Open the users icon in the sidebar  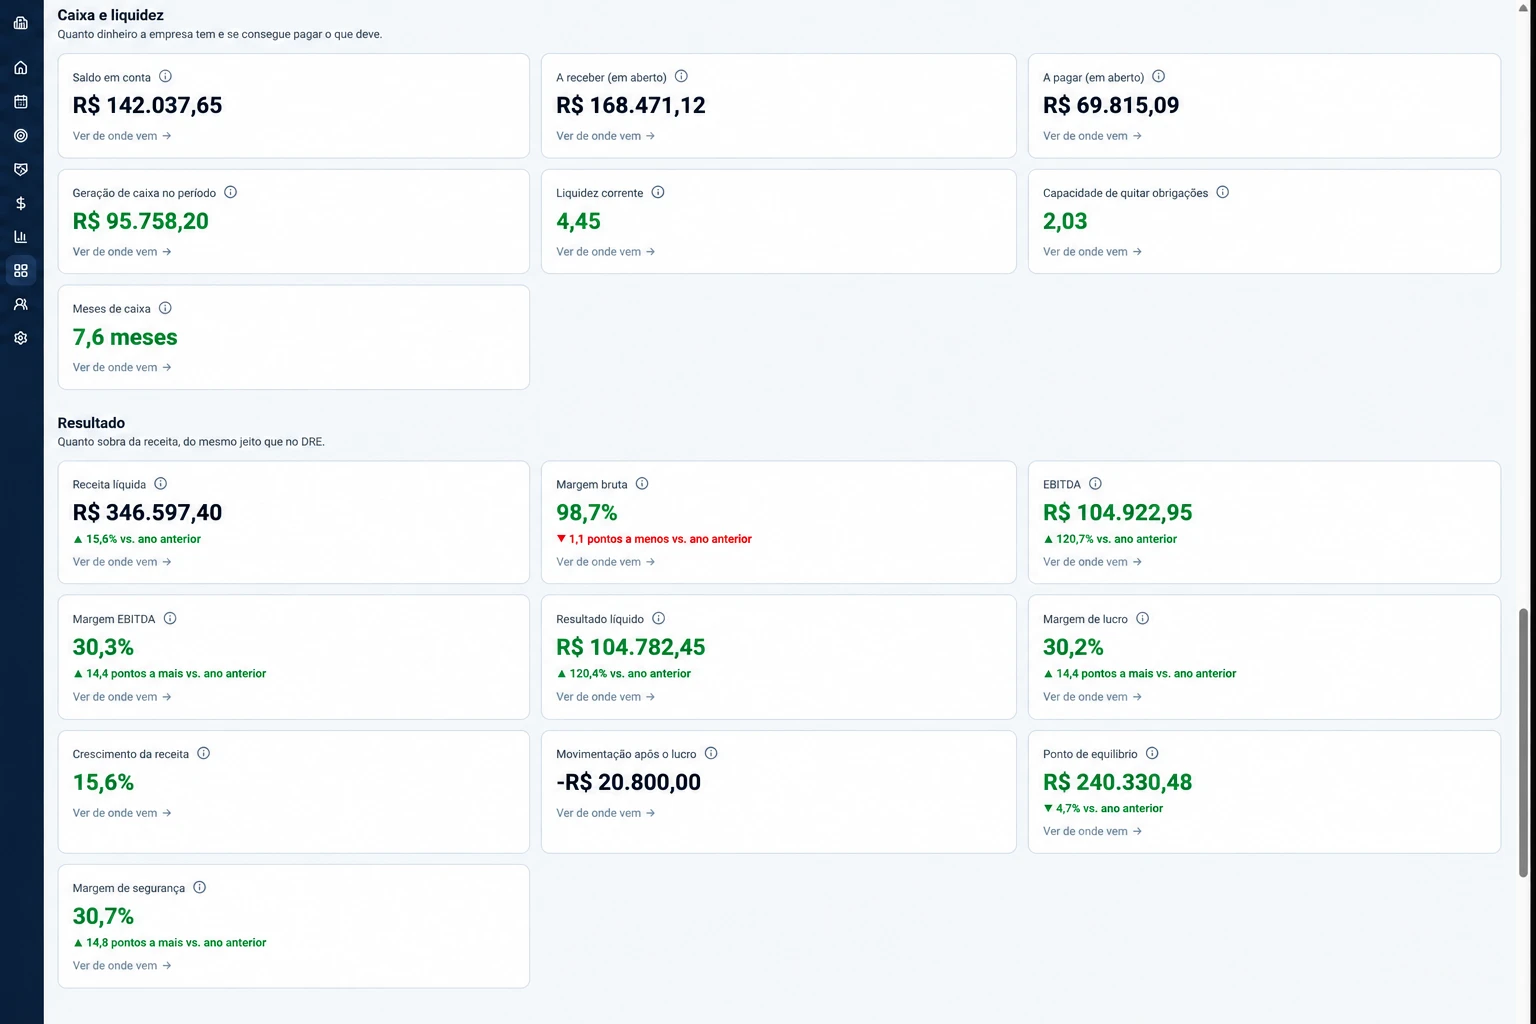[x=21, y=304]
